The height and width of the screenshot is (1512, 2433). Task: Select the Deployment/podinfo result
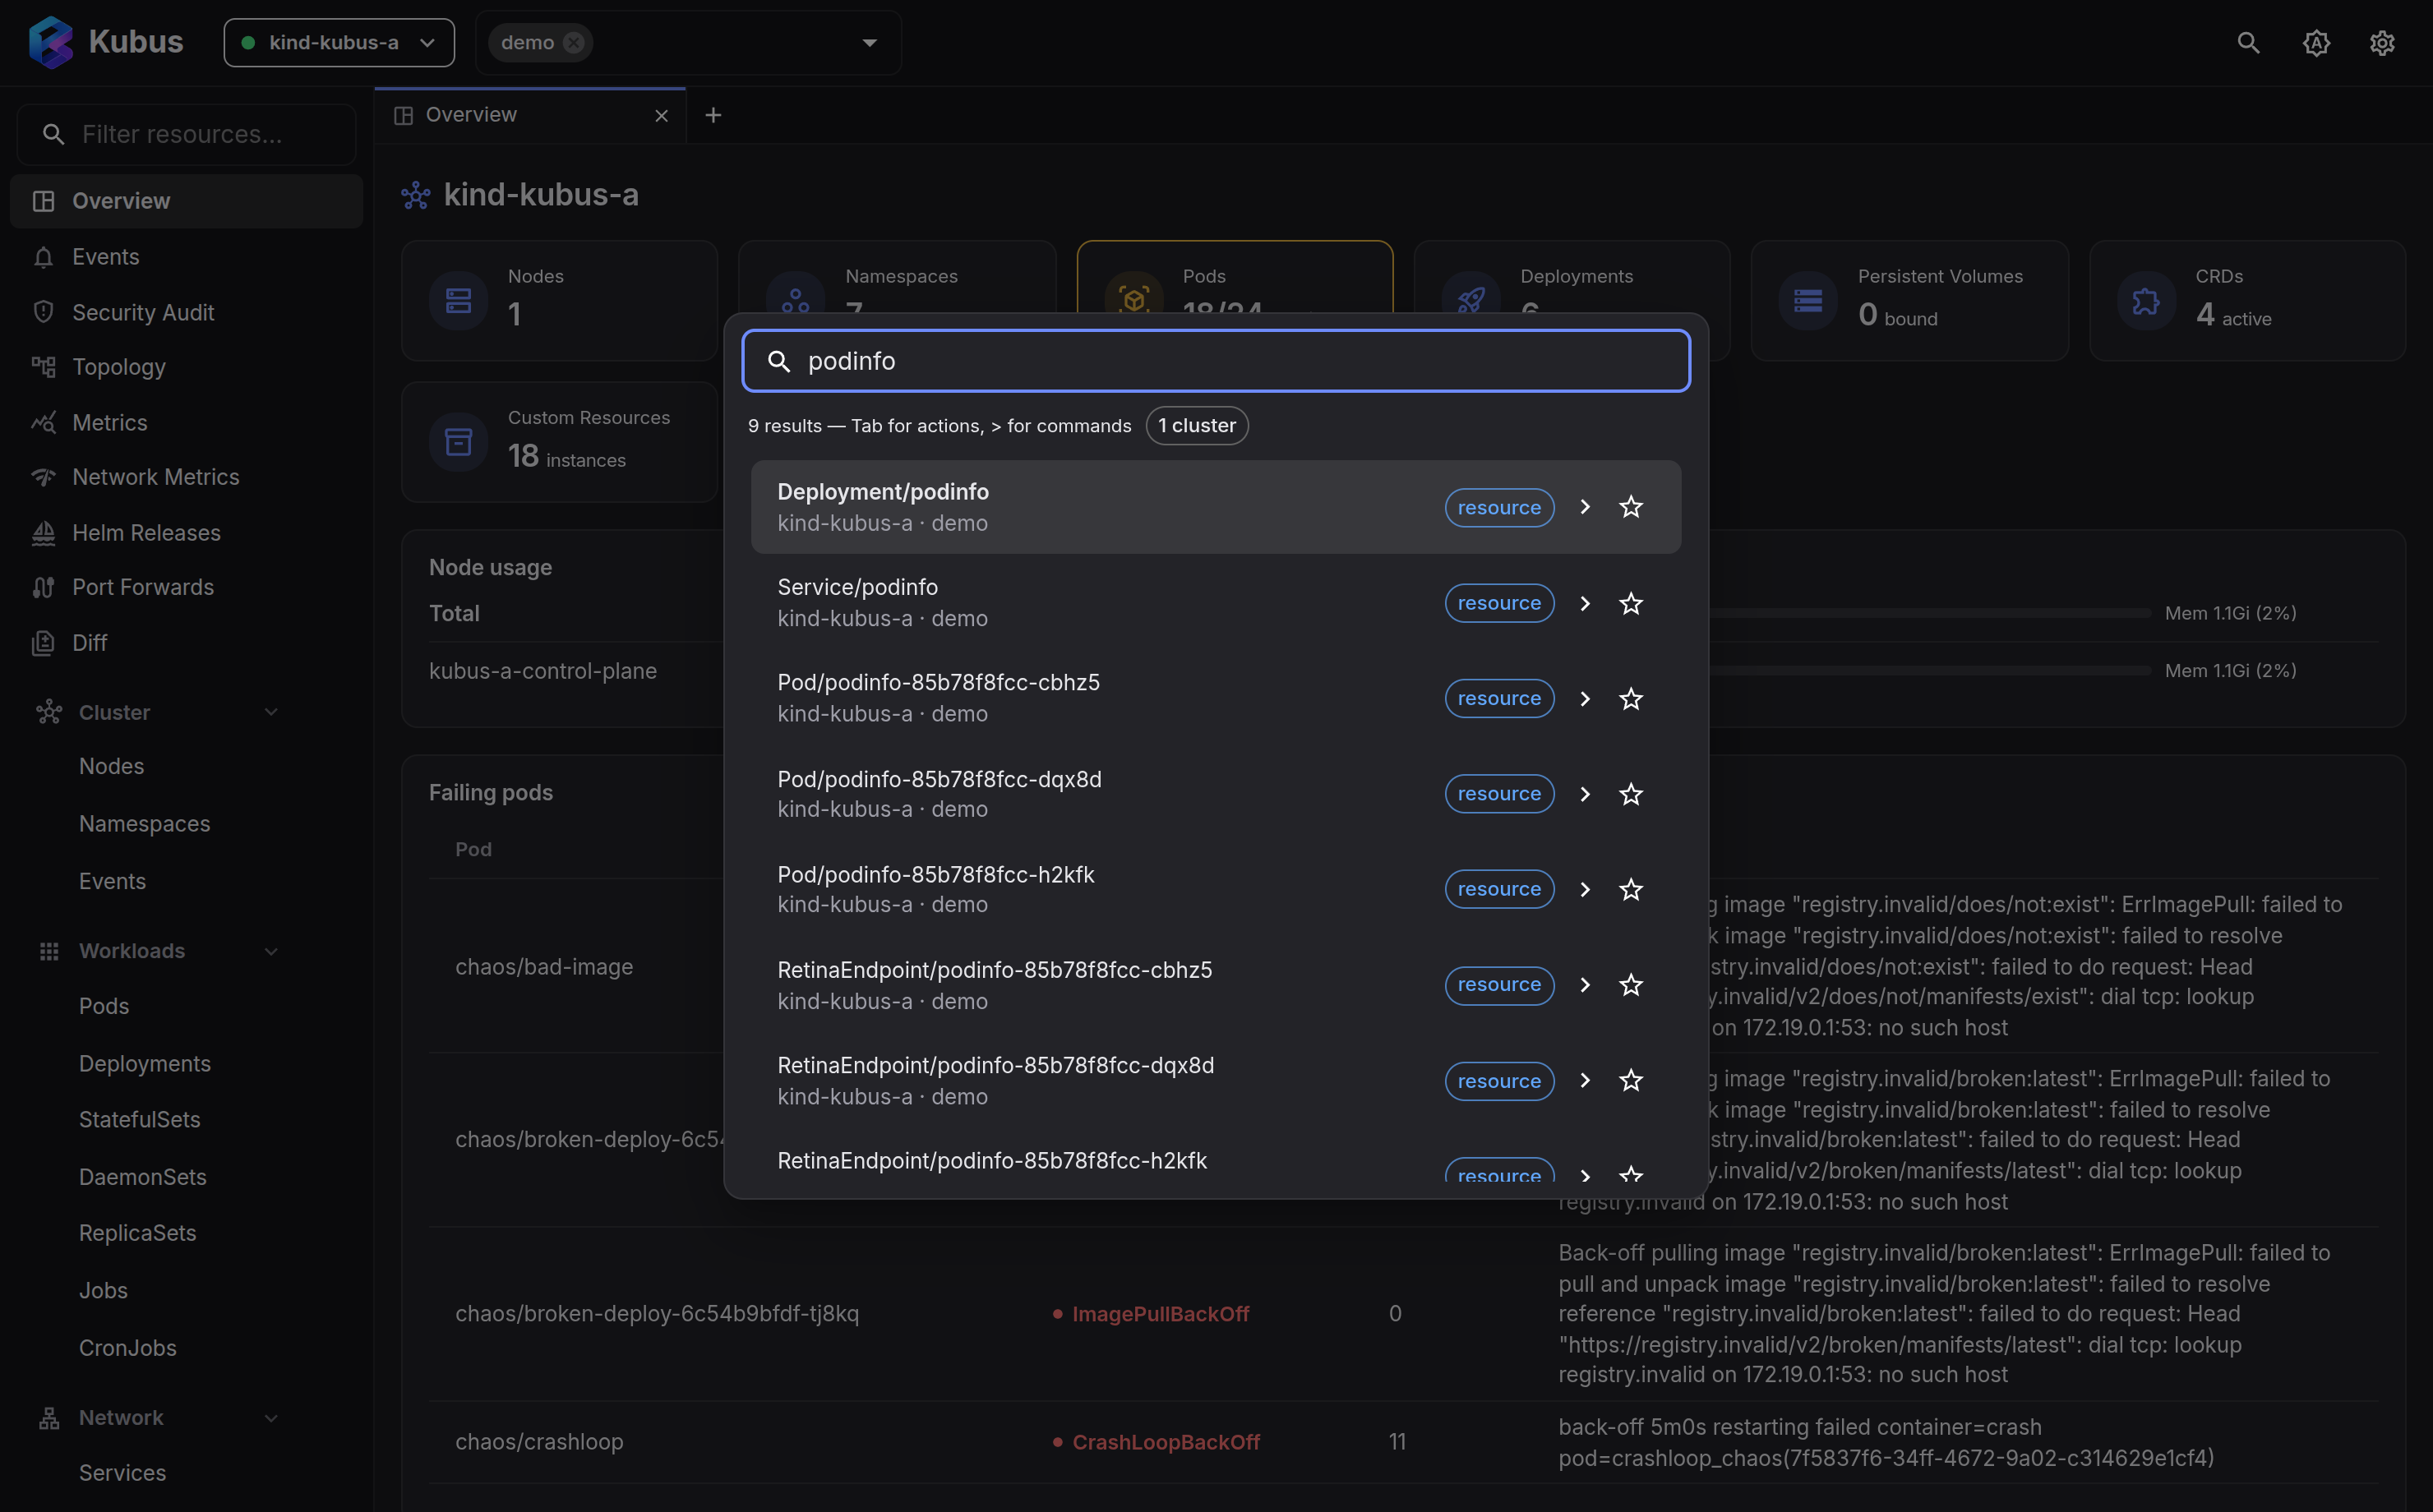pos(1216,507)
